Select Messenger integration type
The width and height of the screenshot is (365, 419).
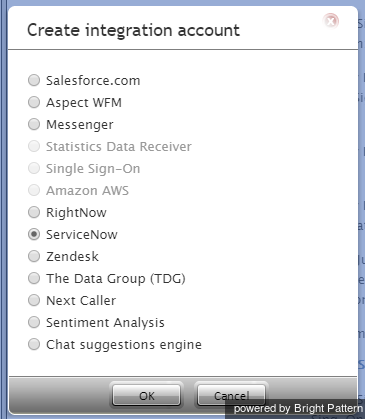click(34, 124)
